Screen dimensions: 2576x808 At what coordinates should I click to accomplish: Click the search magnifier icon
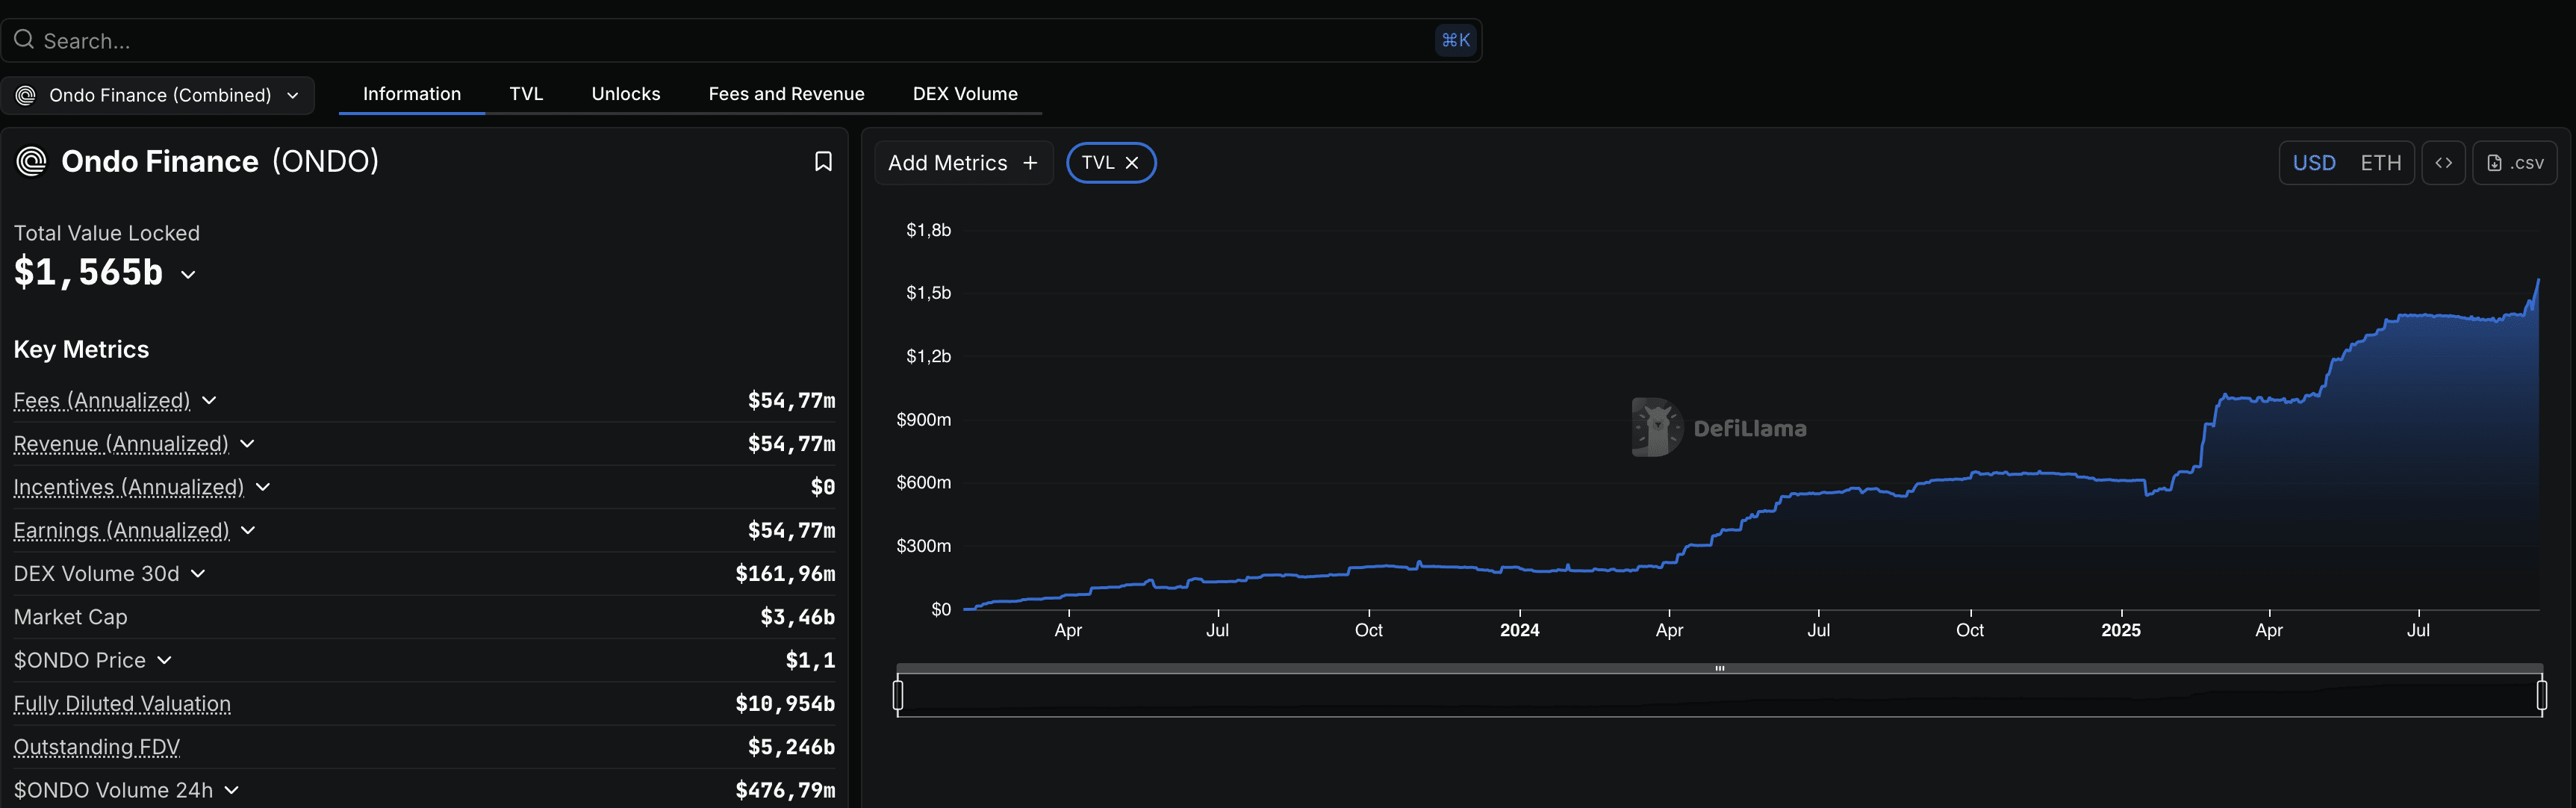click(24, 40)
